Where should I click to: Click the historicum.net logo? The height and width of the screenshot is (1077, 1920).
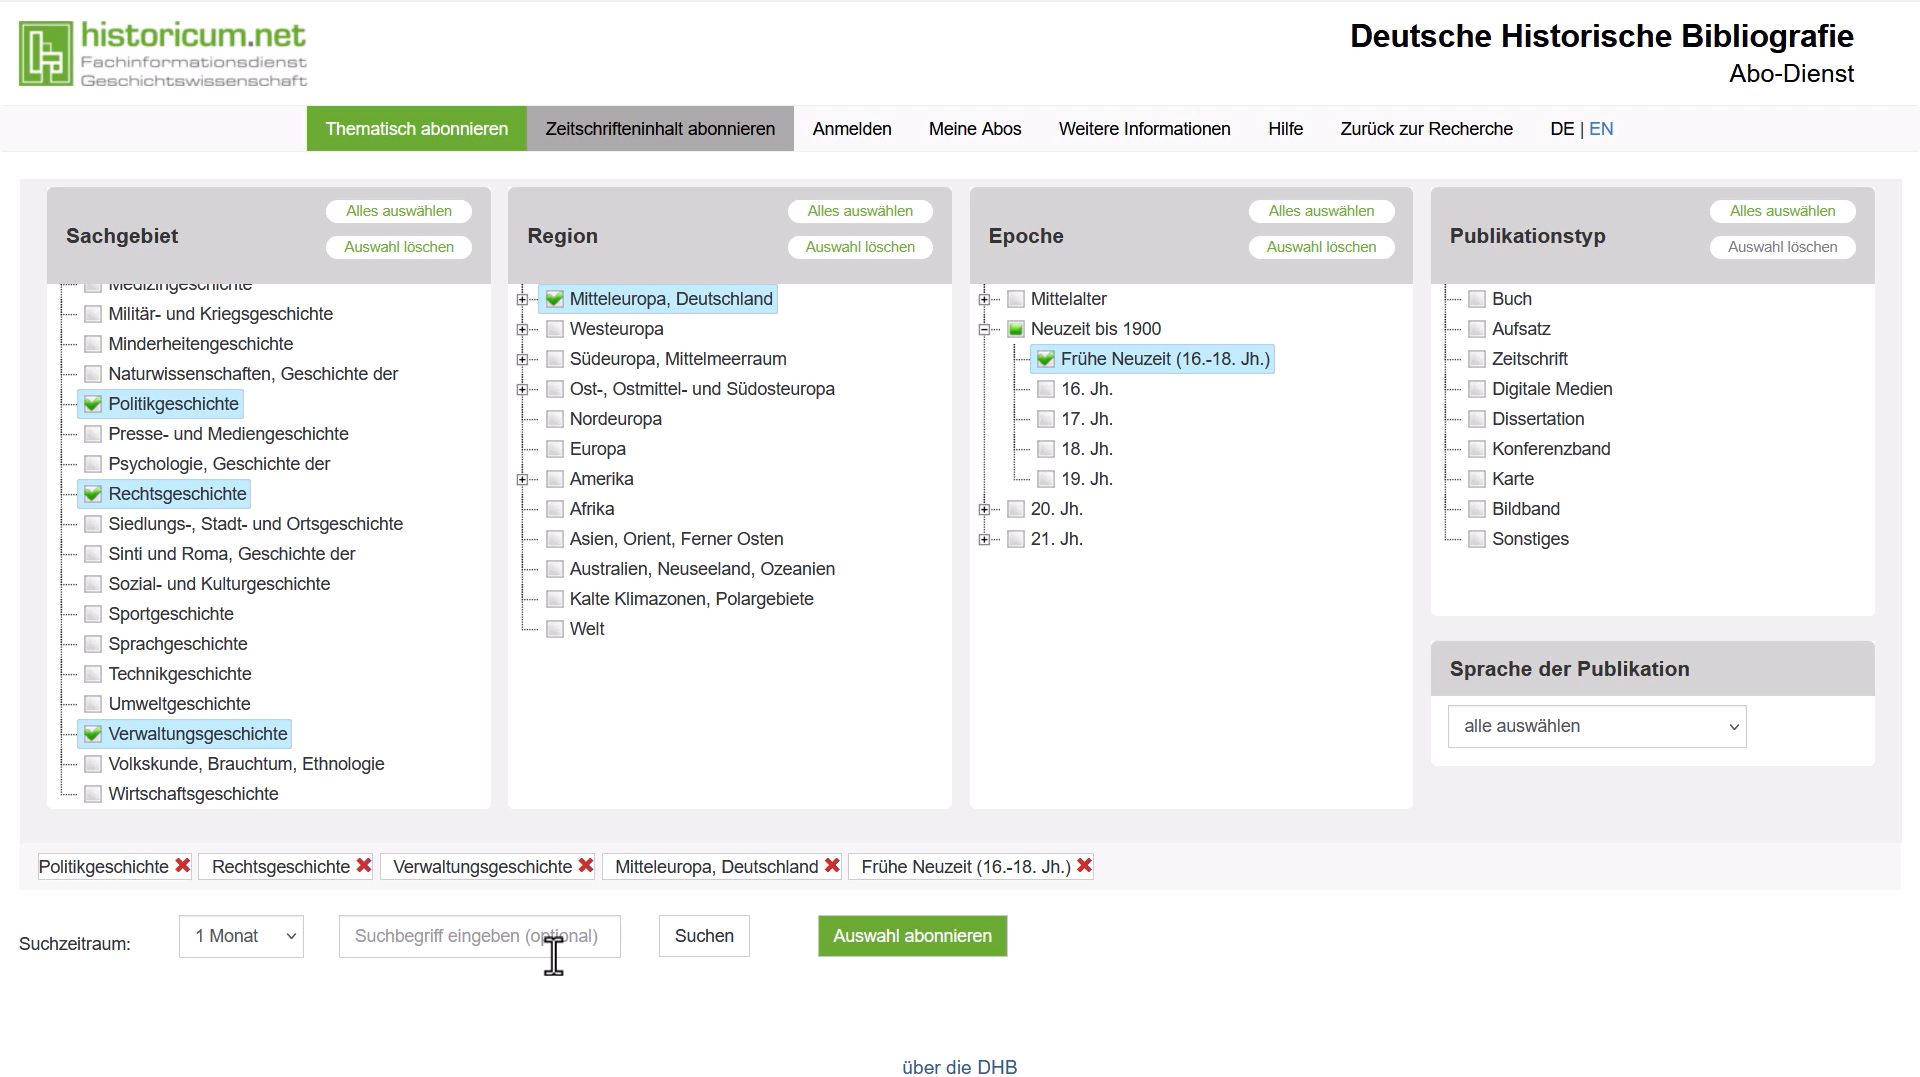pos(163,54)
